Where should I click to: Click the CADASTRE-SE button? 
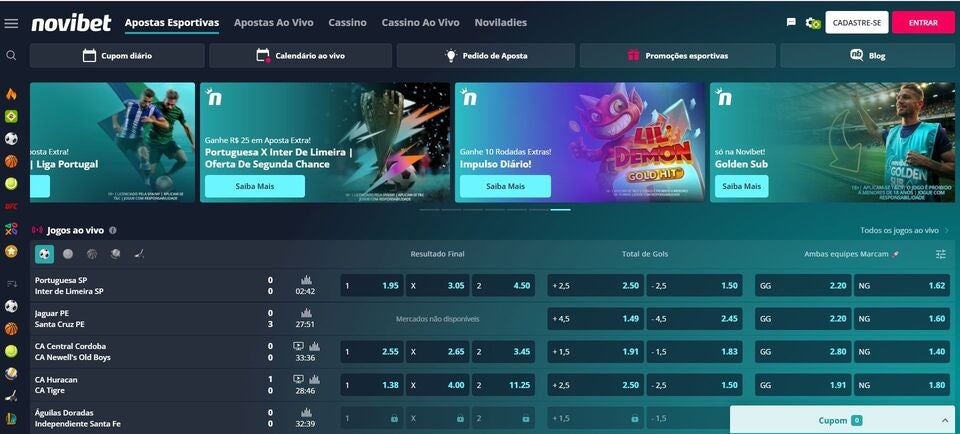click(x=857, y=23)
